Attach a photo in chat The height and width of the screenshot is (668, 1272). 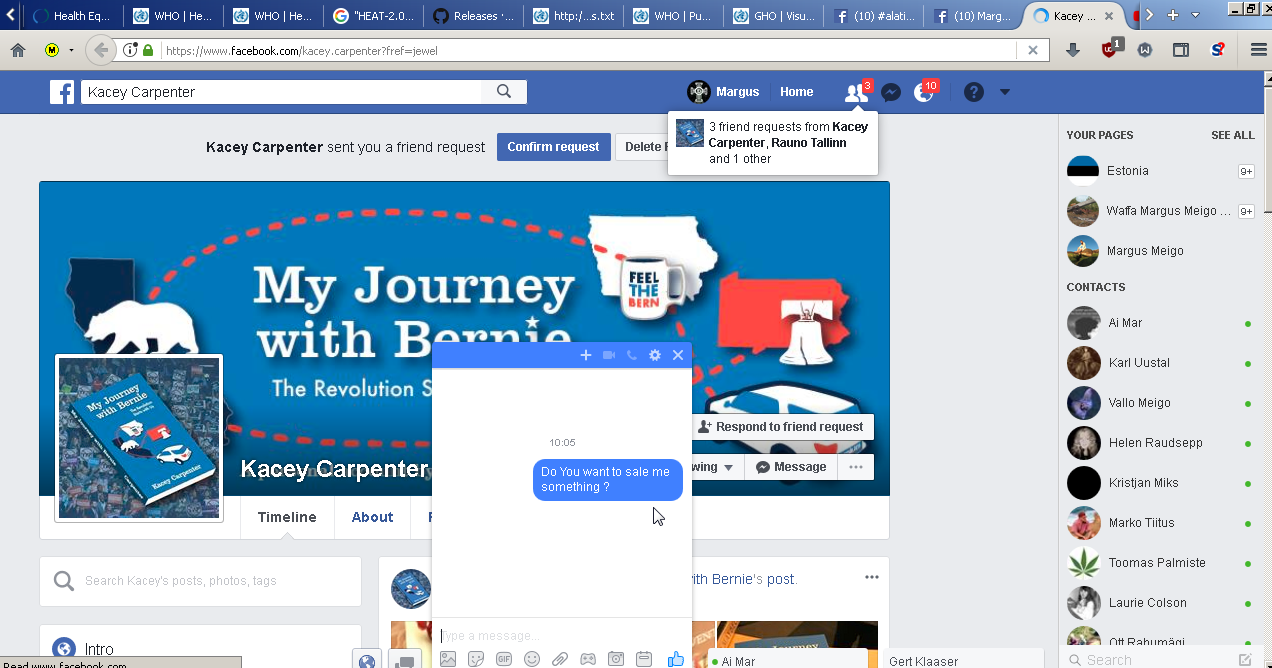tap(448, 659)
